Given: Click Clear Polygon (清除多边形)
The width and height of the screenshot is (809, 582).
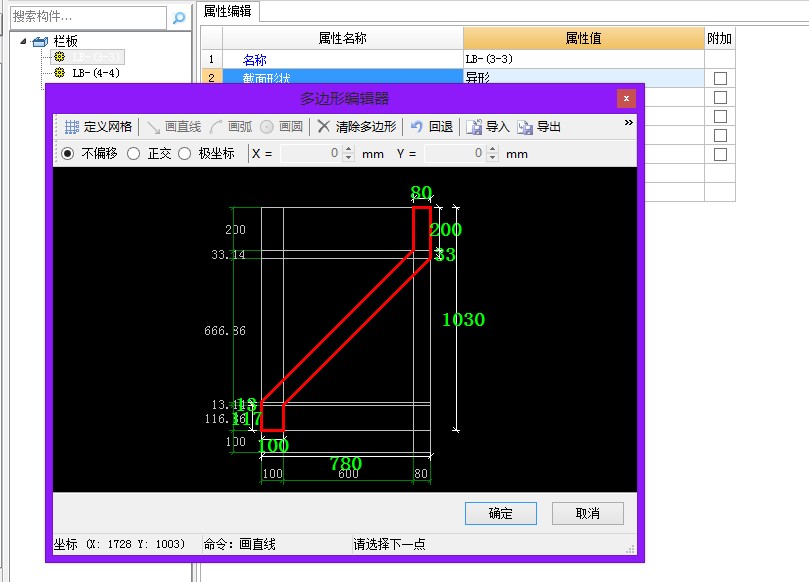Looking at the screenshot, I should [x=357, y=127].
